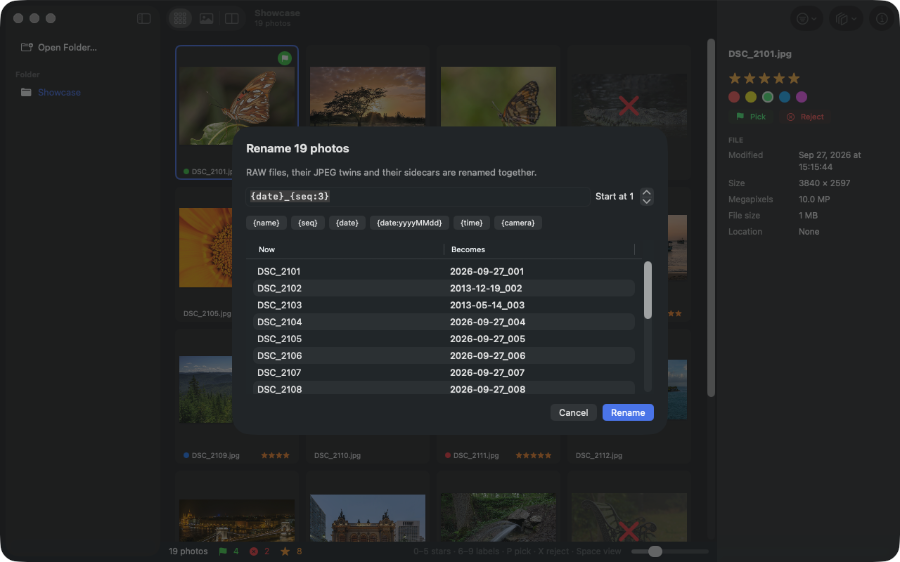Select the forest hills thumbnail DSC_2109
Viewport: 900px width, 562px height.
point(205,389)
